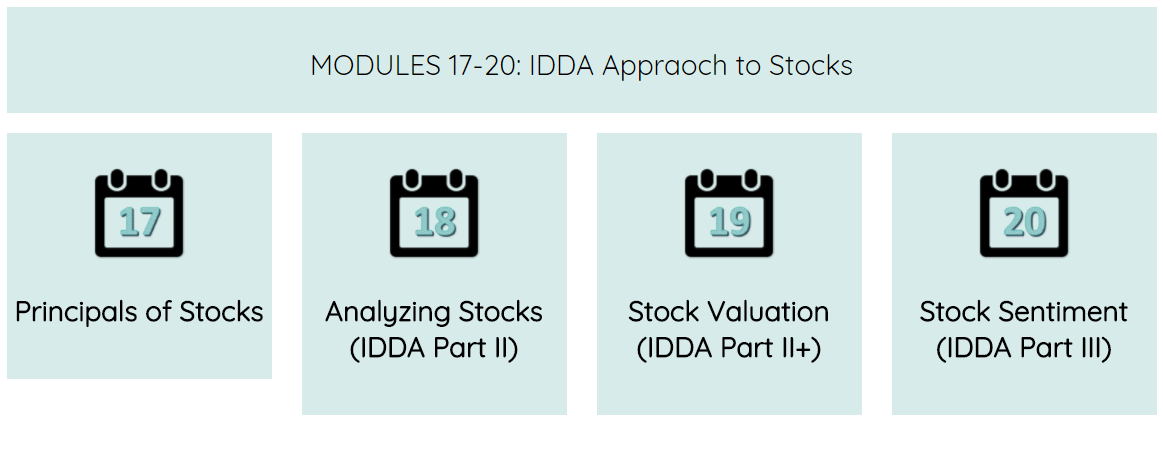
Task: Click the empty left edge of the header banner
Action: [60, 62]
